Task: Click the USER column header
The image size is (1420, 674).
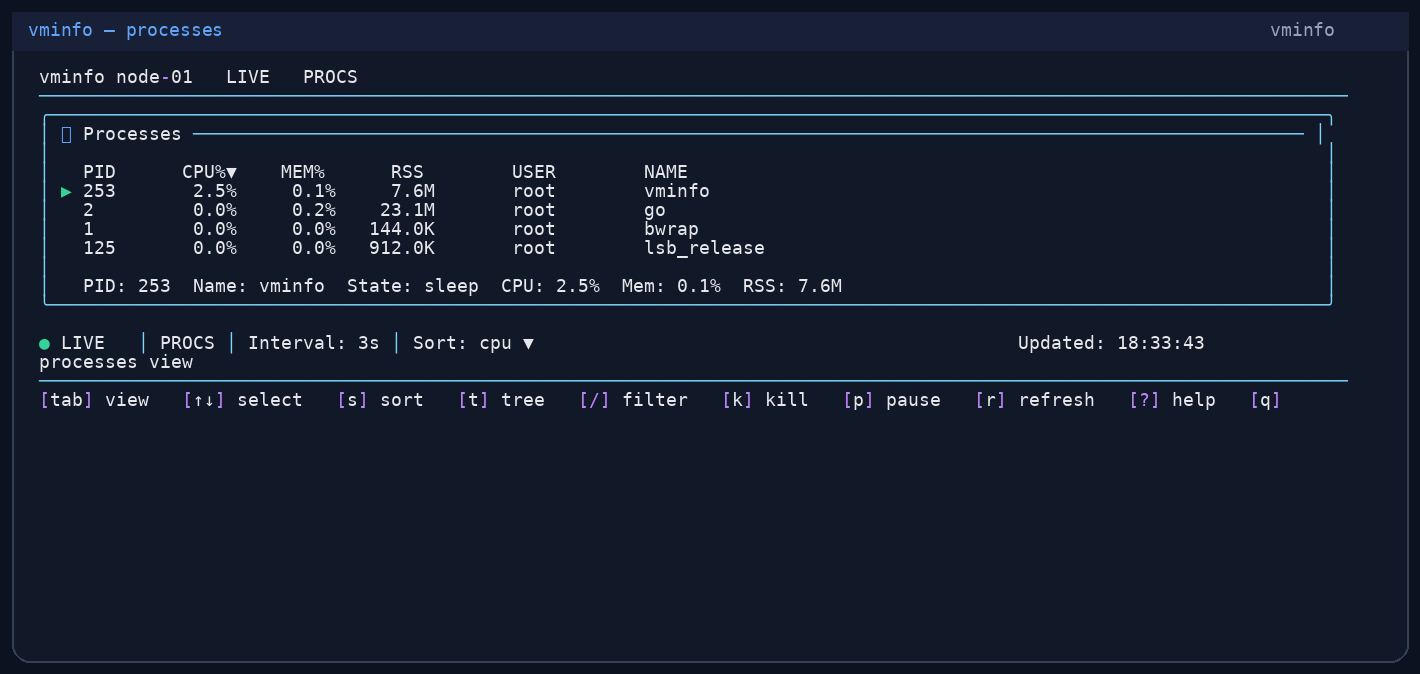Action: pyautogui.click(x=534, y=172)
